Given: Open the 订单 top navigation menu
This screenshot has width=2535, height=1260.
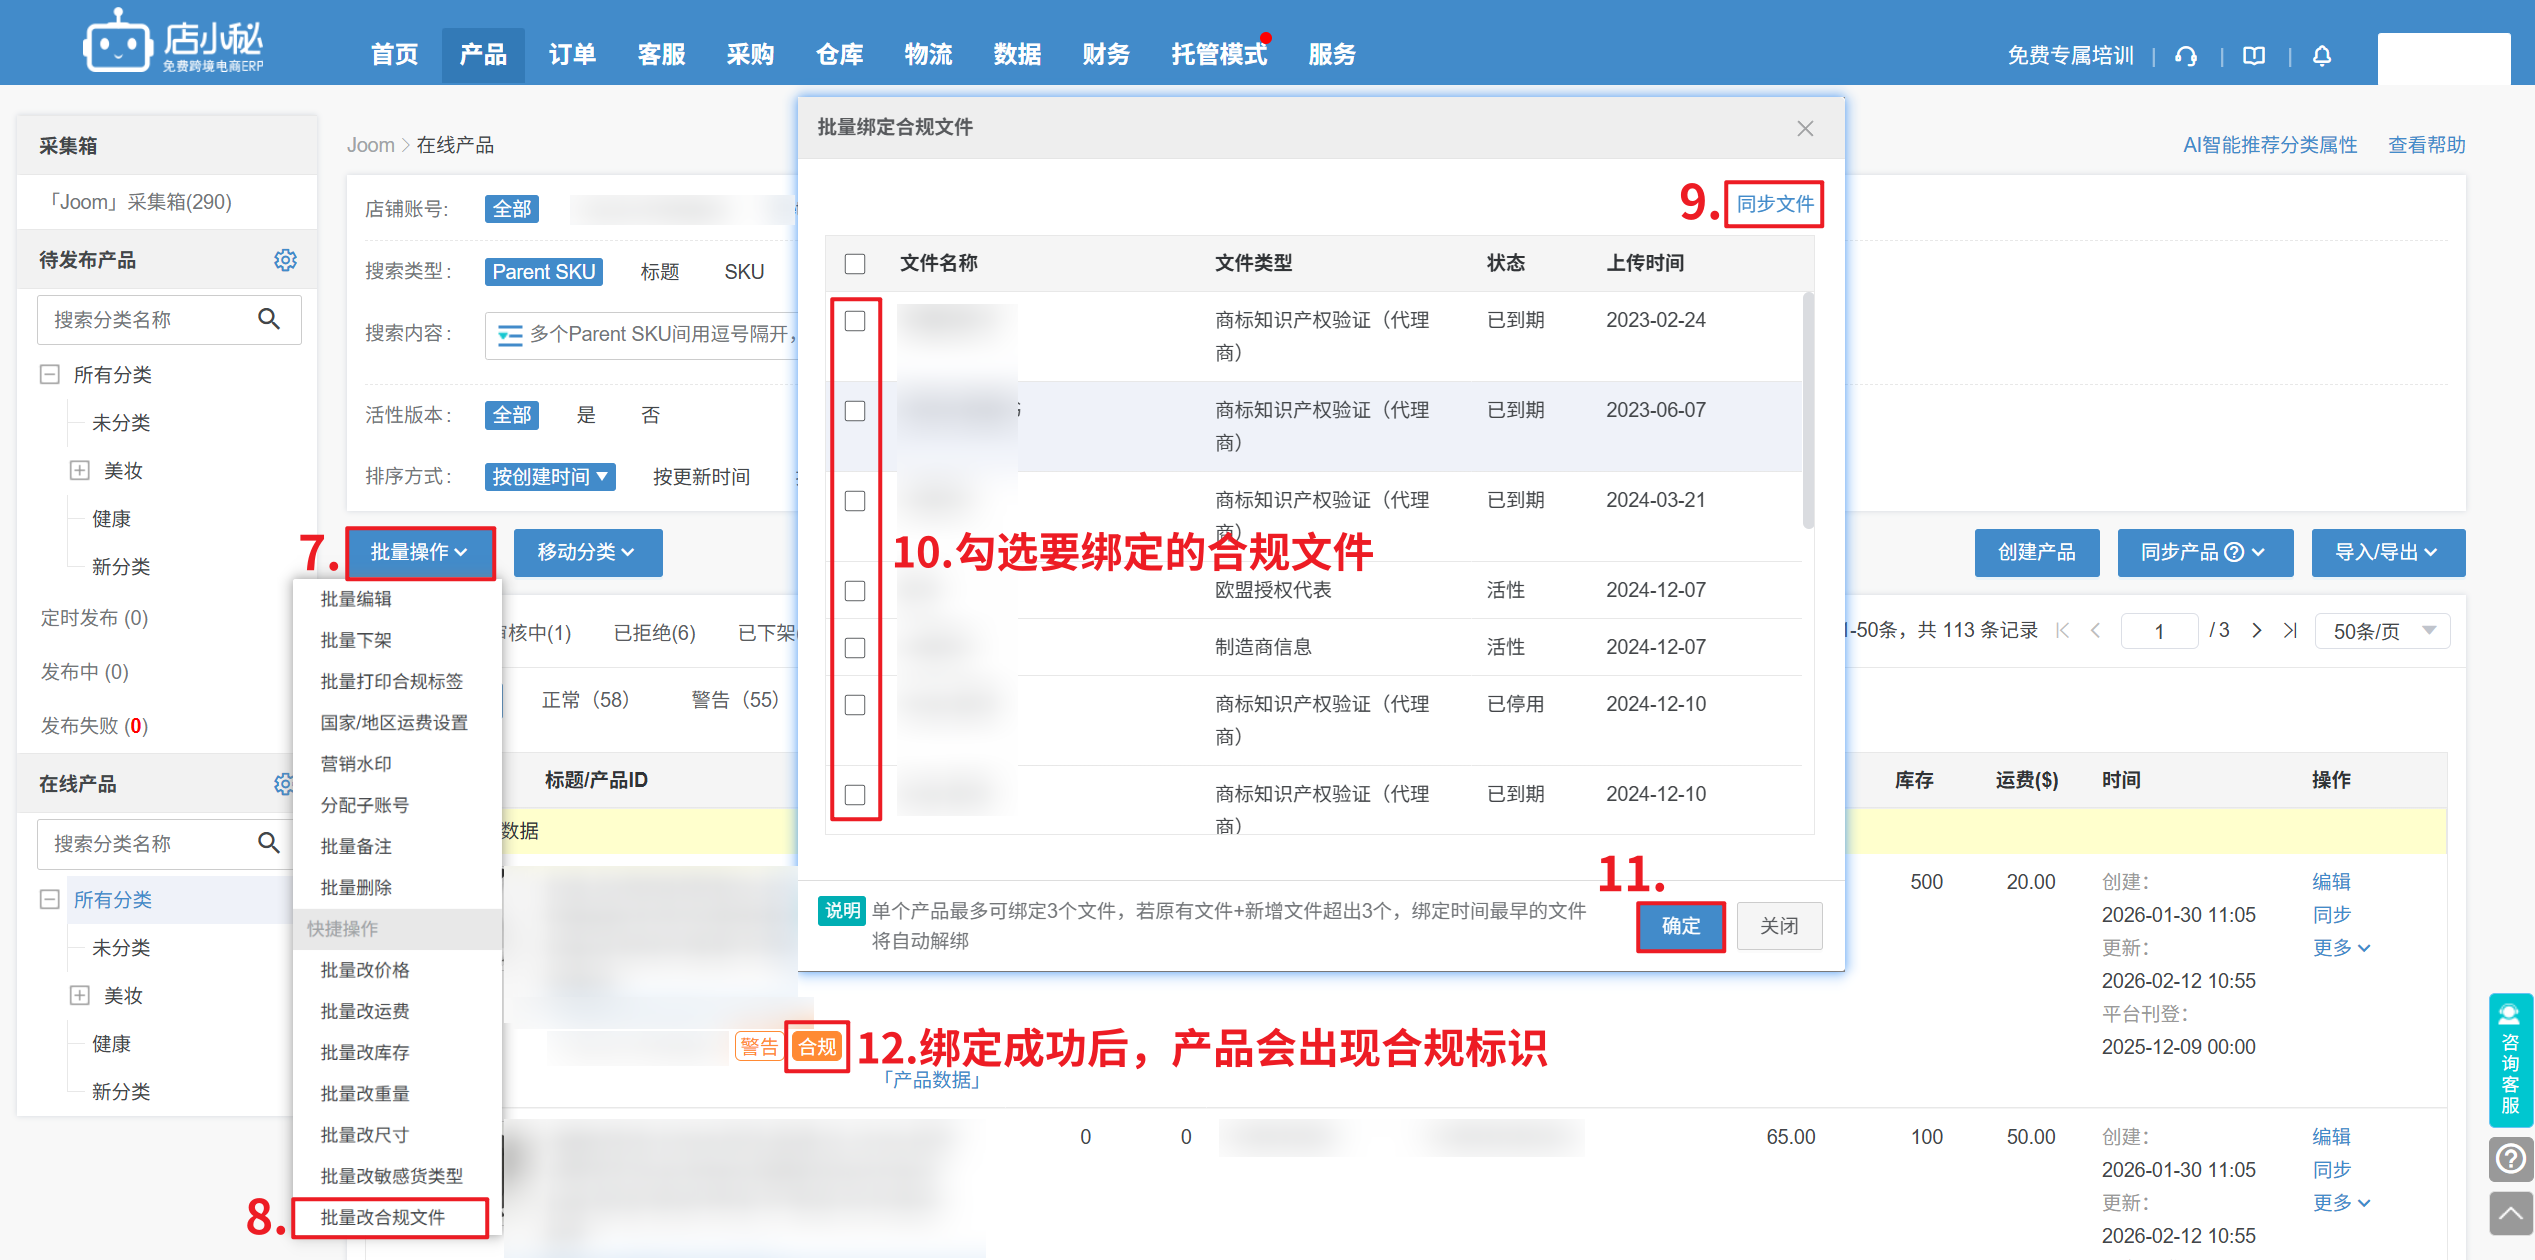Looking at the screenshot, I should [572, 55].
